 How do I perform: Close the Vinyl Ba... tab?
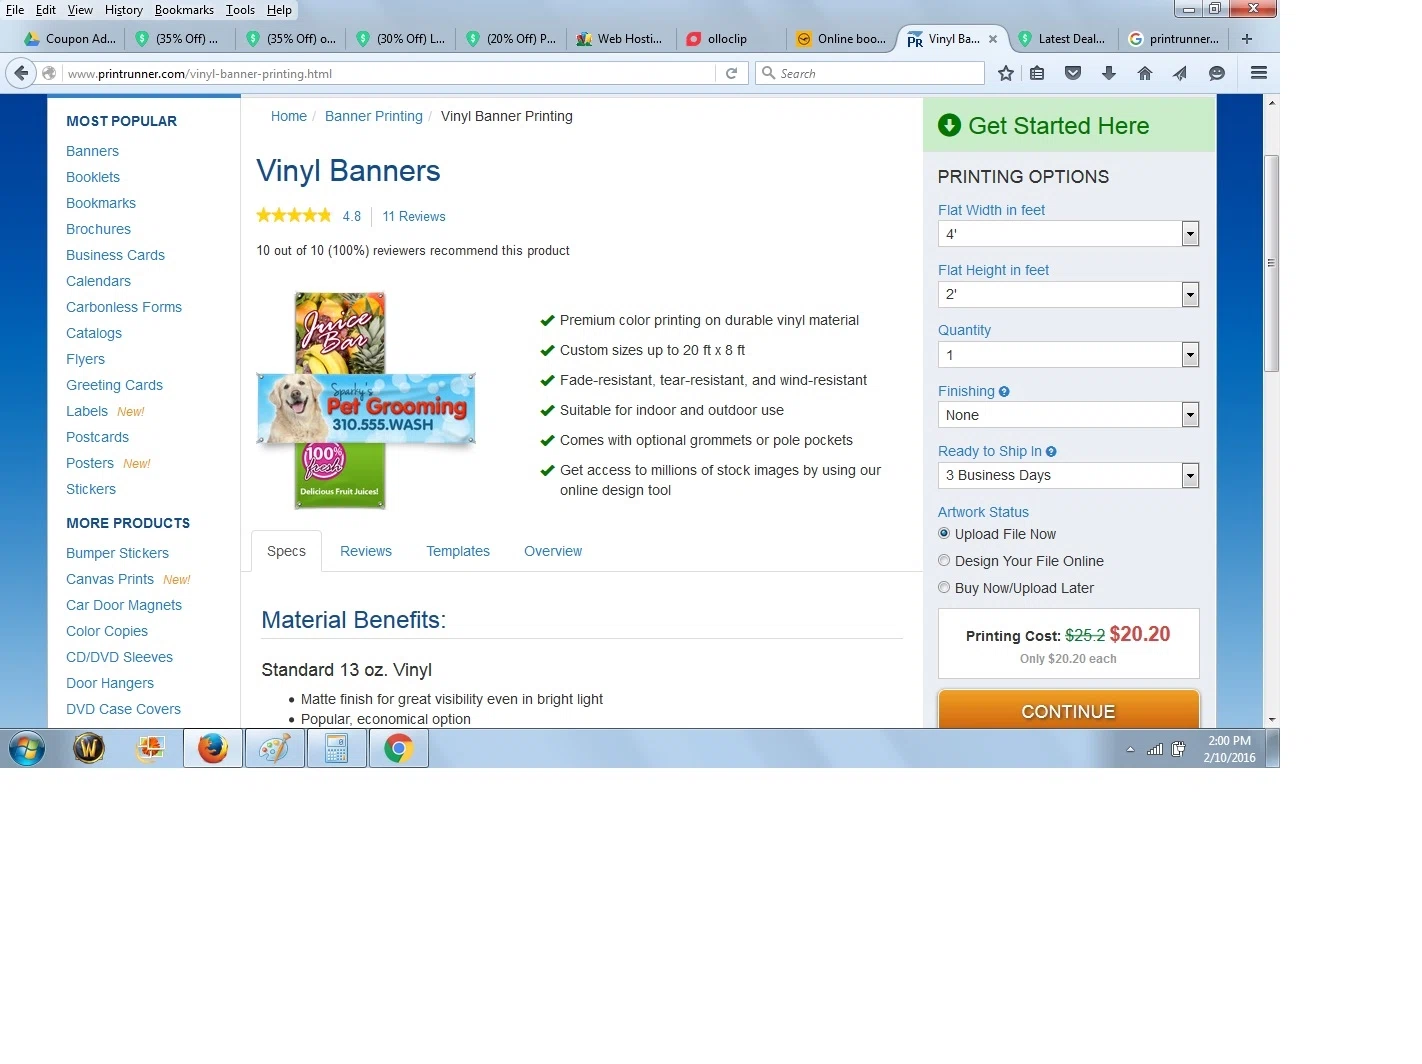point(993,39)
